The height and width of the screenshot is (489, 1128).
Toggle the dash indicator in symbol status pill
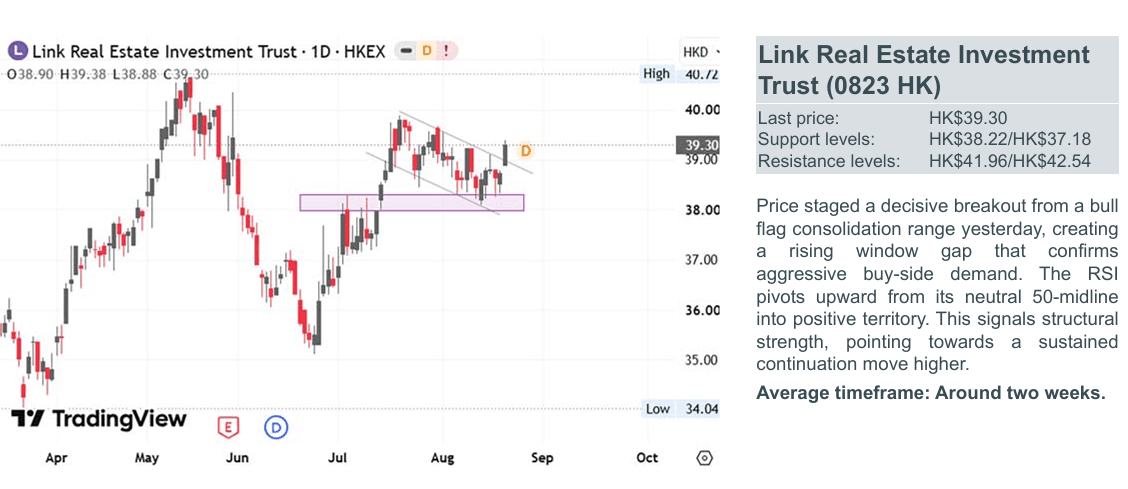click(x=406, y=52)
